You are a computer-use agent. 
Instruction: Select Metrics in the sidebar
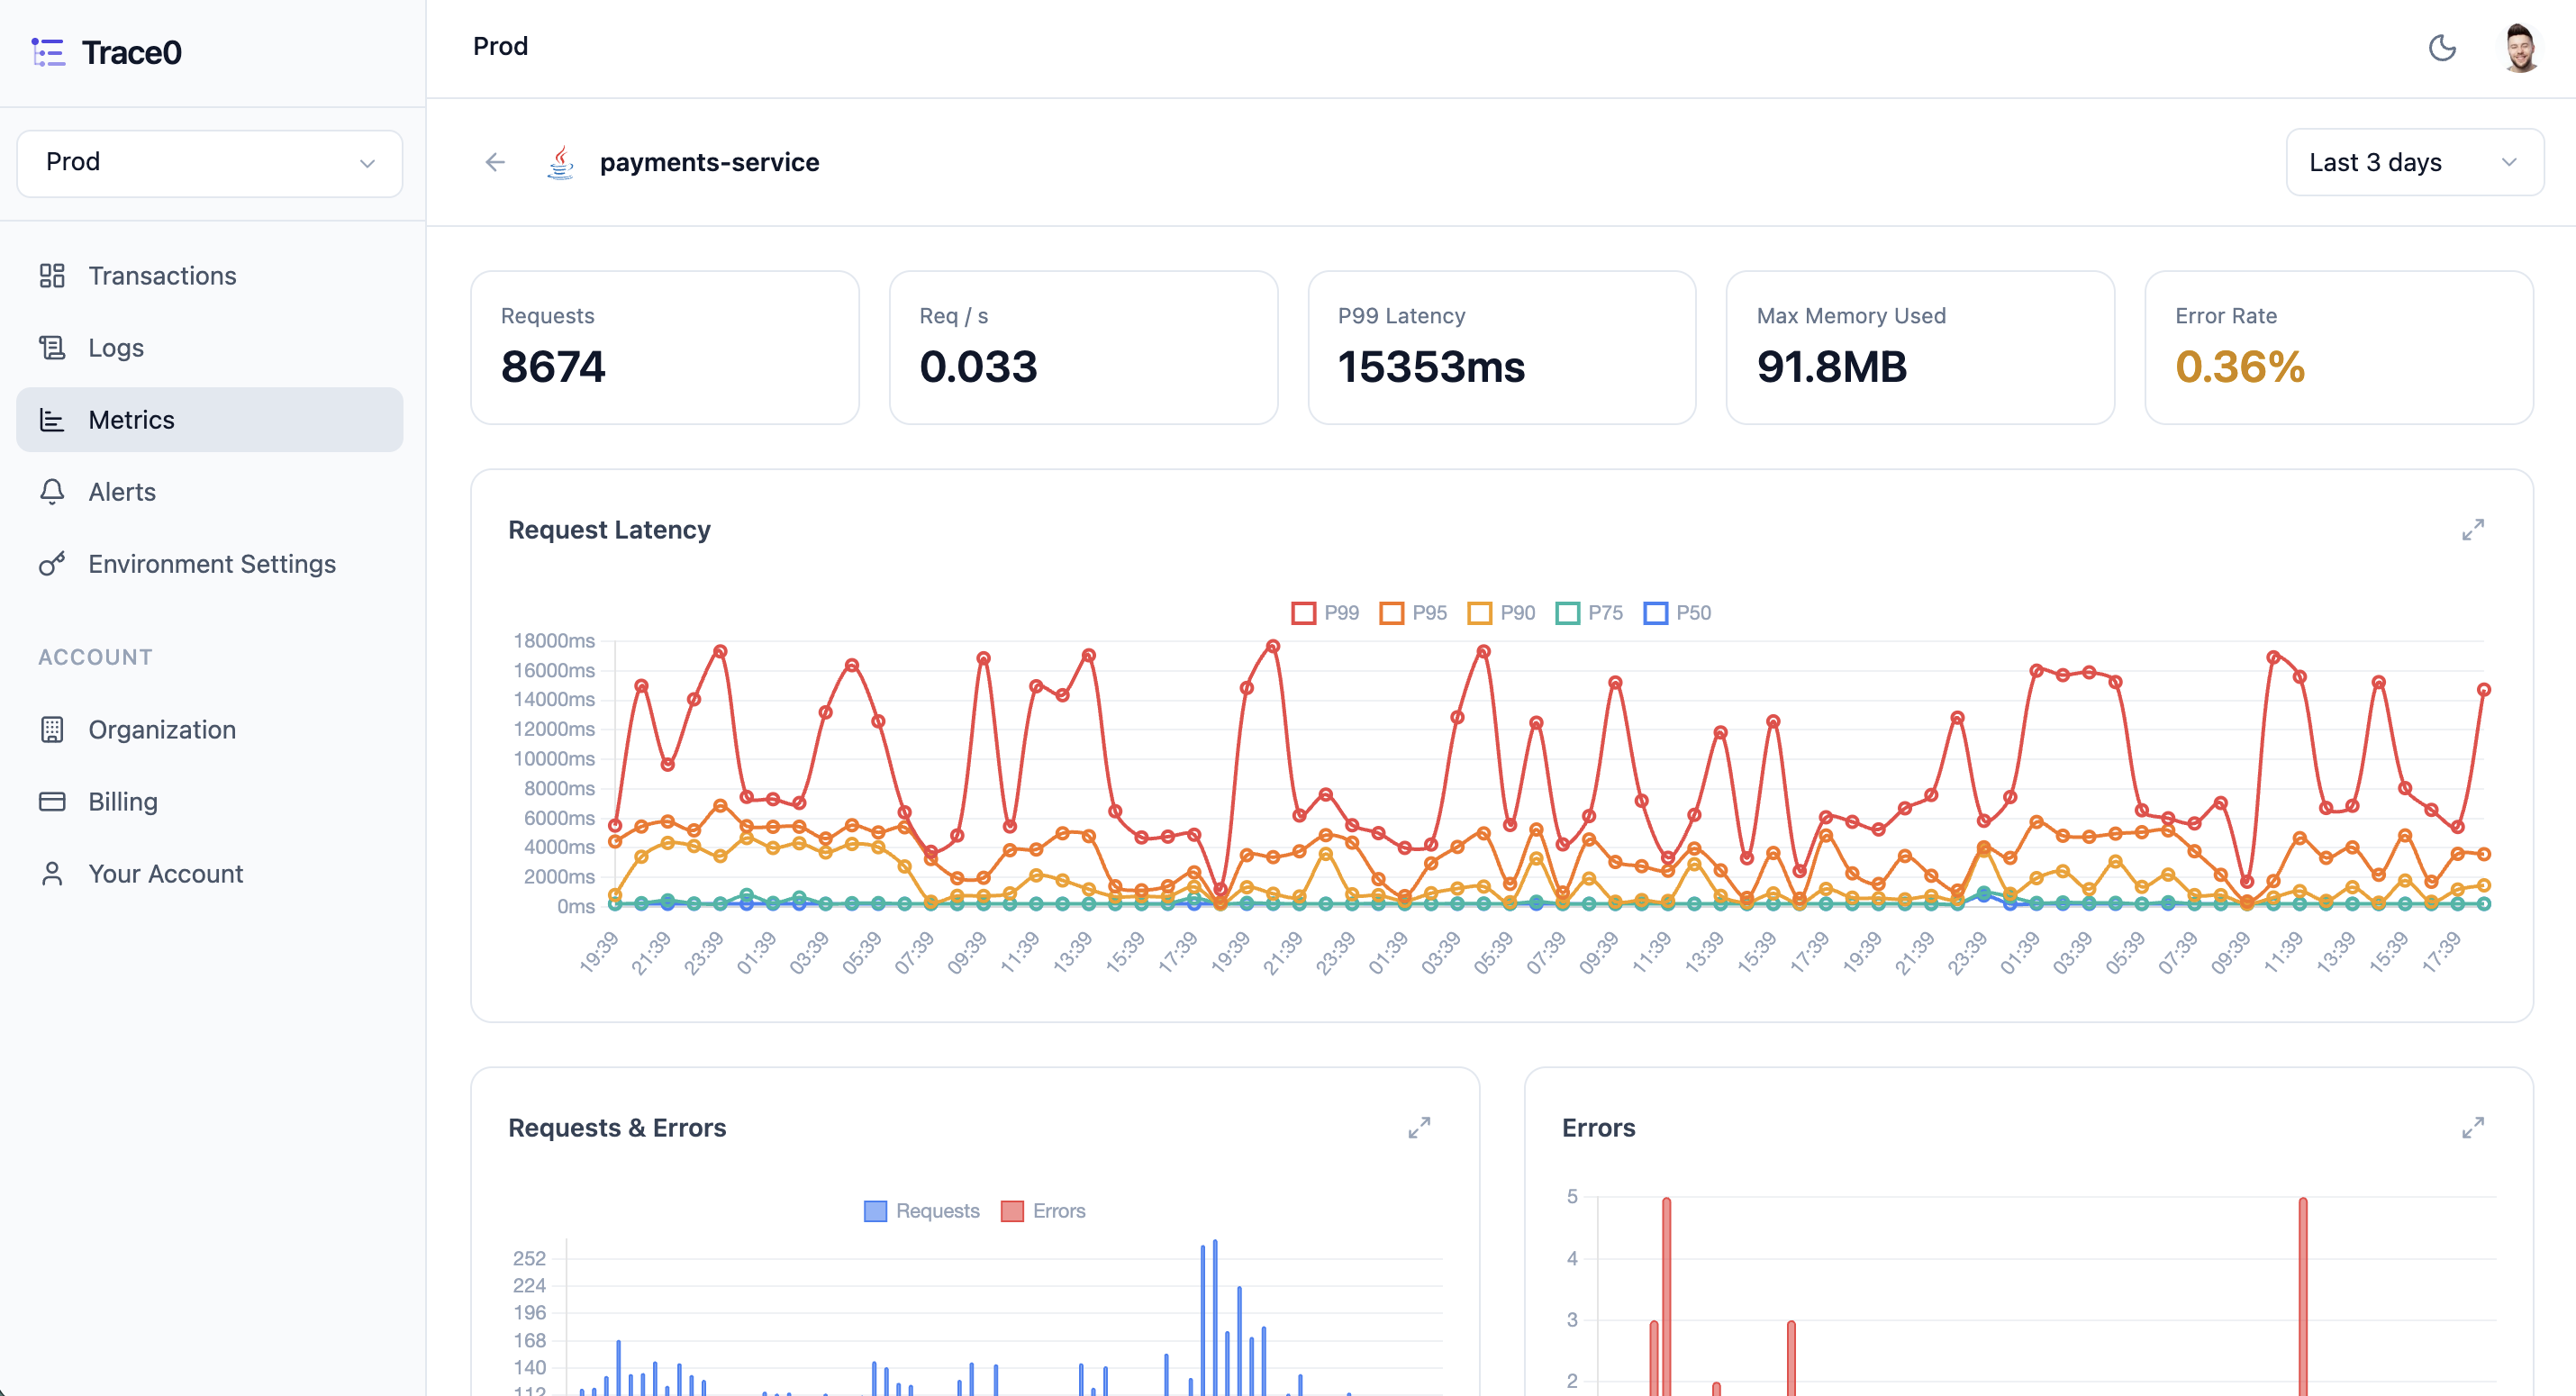(210, 419)
